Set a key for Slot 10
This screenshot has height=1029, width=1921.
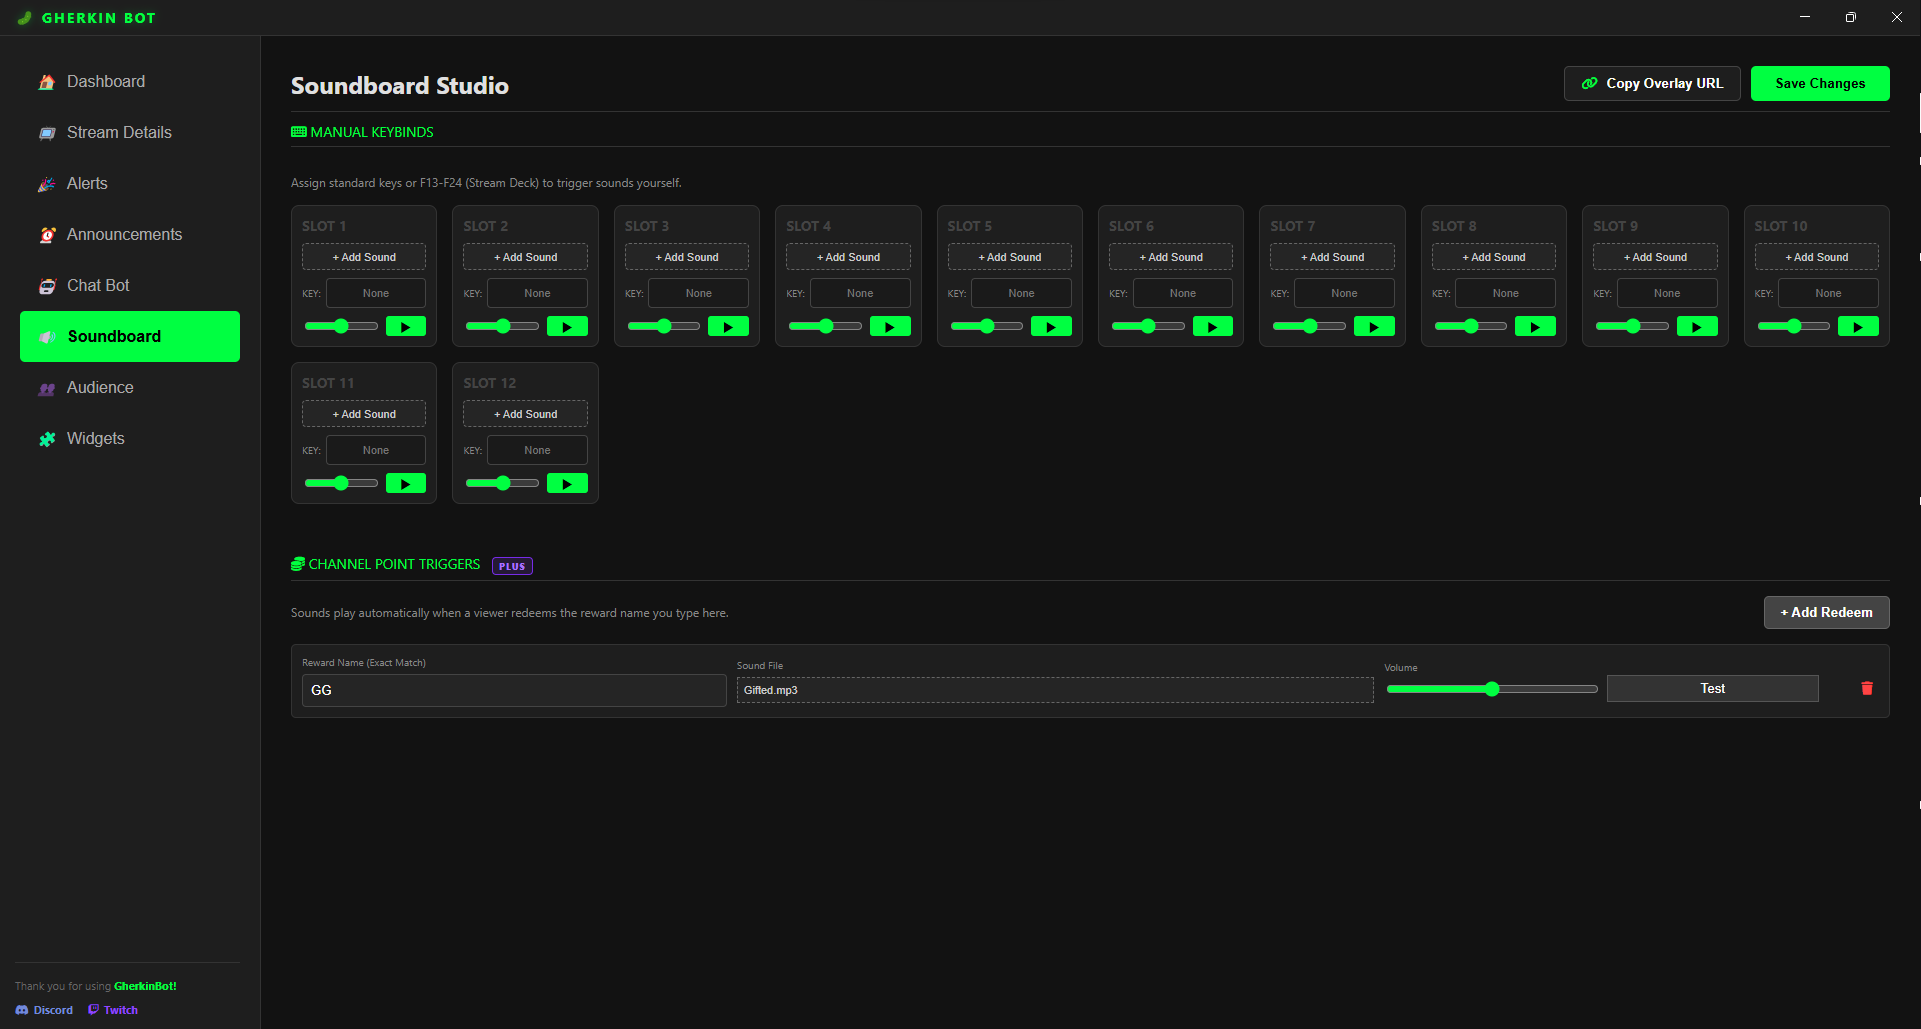pos(1828,292)
